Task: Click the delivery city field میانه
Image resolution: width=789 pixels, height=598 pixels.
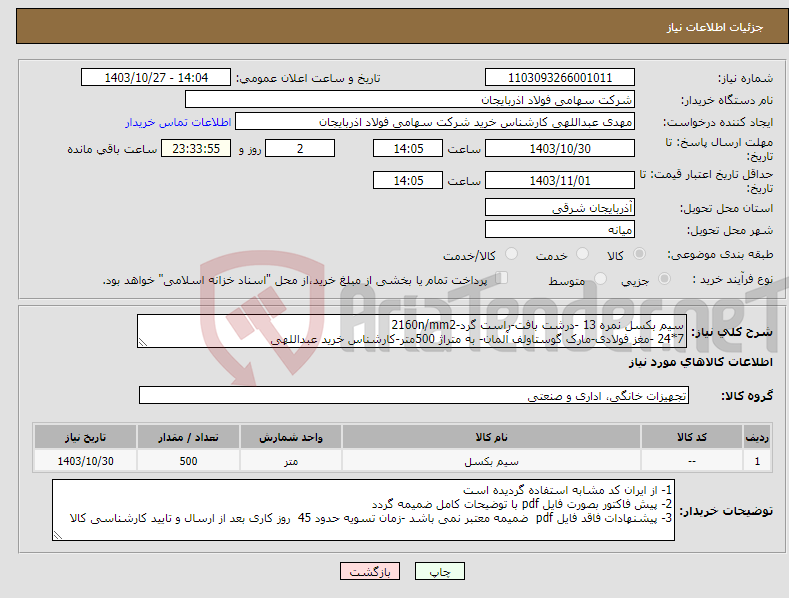Action: pyautogui.click(x=560, y=230)
